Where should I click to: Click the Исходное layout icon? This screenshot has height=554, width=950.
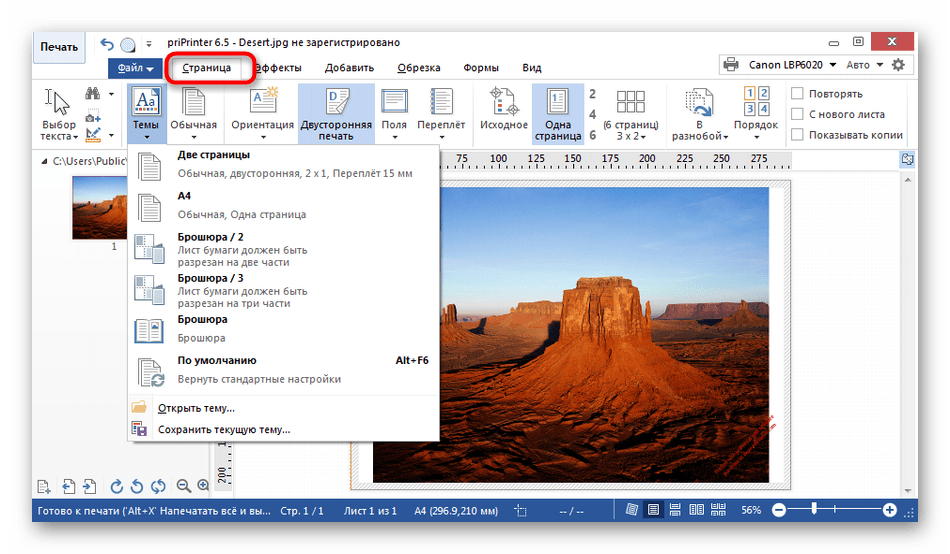(503, 104)
